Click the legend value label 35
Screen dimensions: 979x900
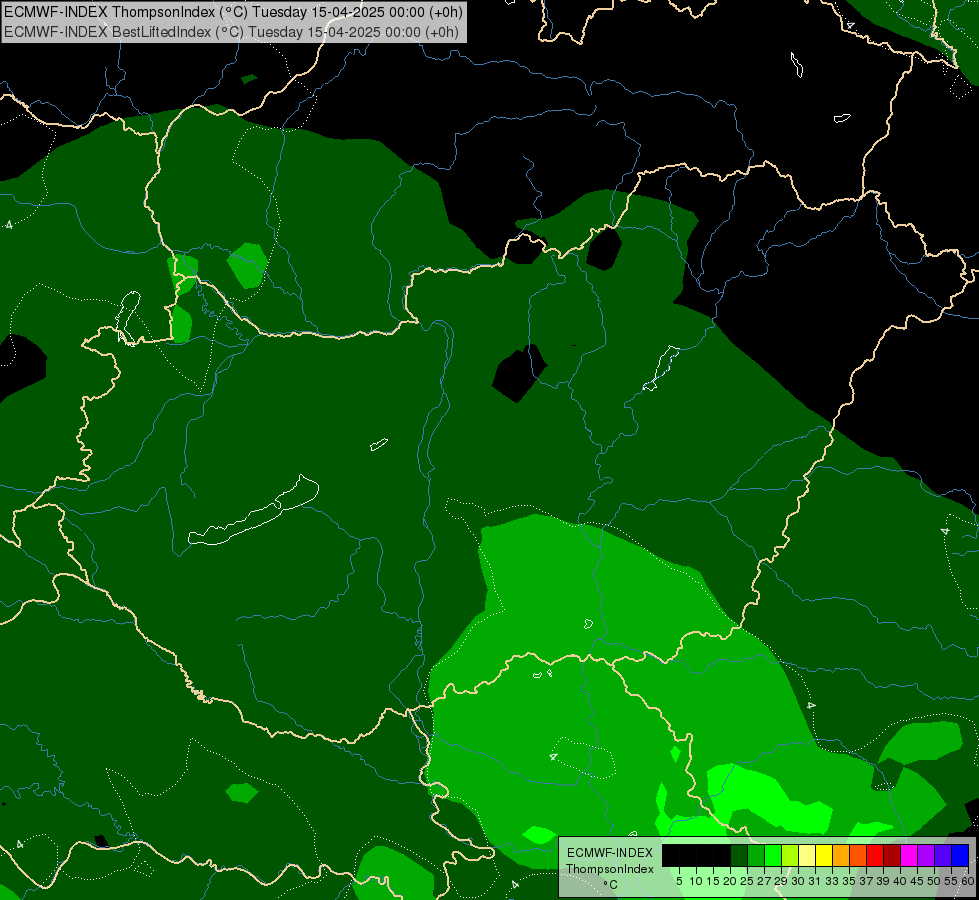(x=849, y=881)
